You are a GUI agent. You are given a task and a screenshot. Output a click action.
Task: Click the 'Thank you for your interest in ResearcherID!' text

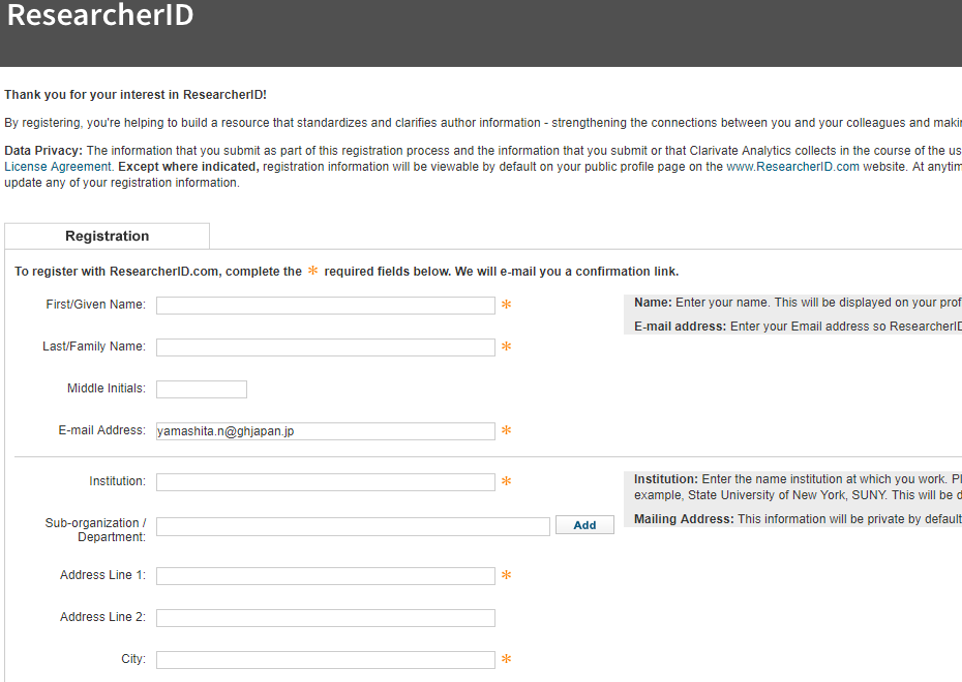136,95
